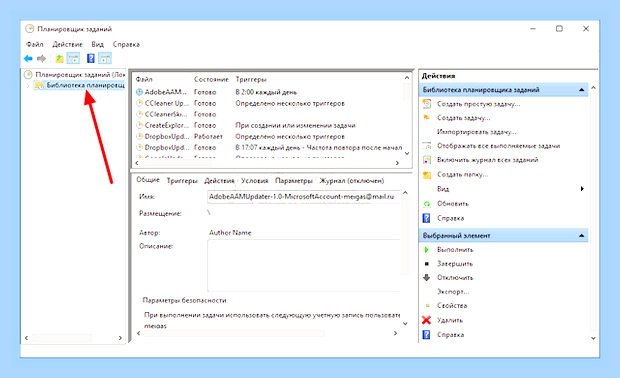This screenshot has width=620, height=378.
Task: Select the CCleaner Up... task row
Action: click(x=269, y=103)
